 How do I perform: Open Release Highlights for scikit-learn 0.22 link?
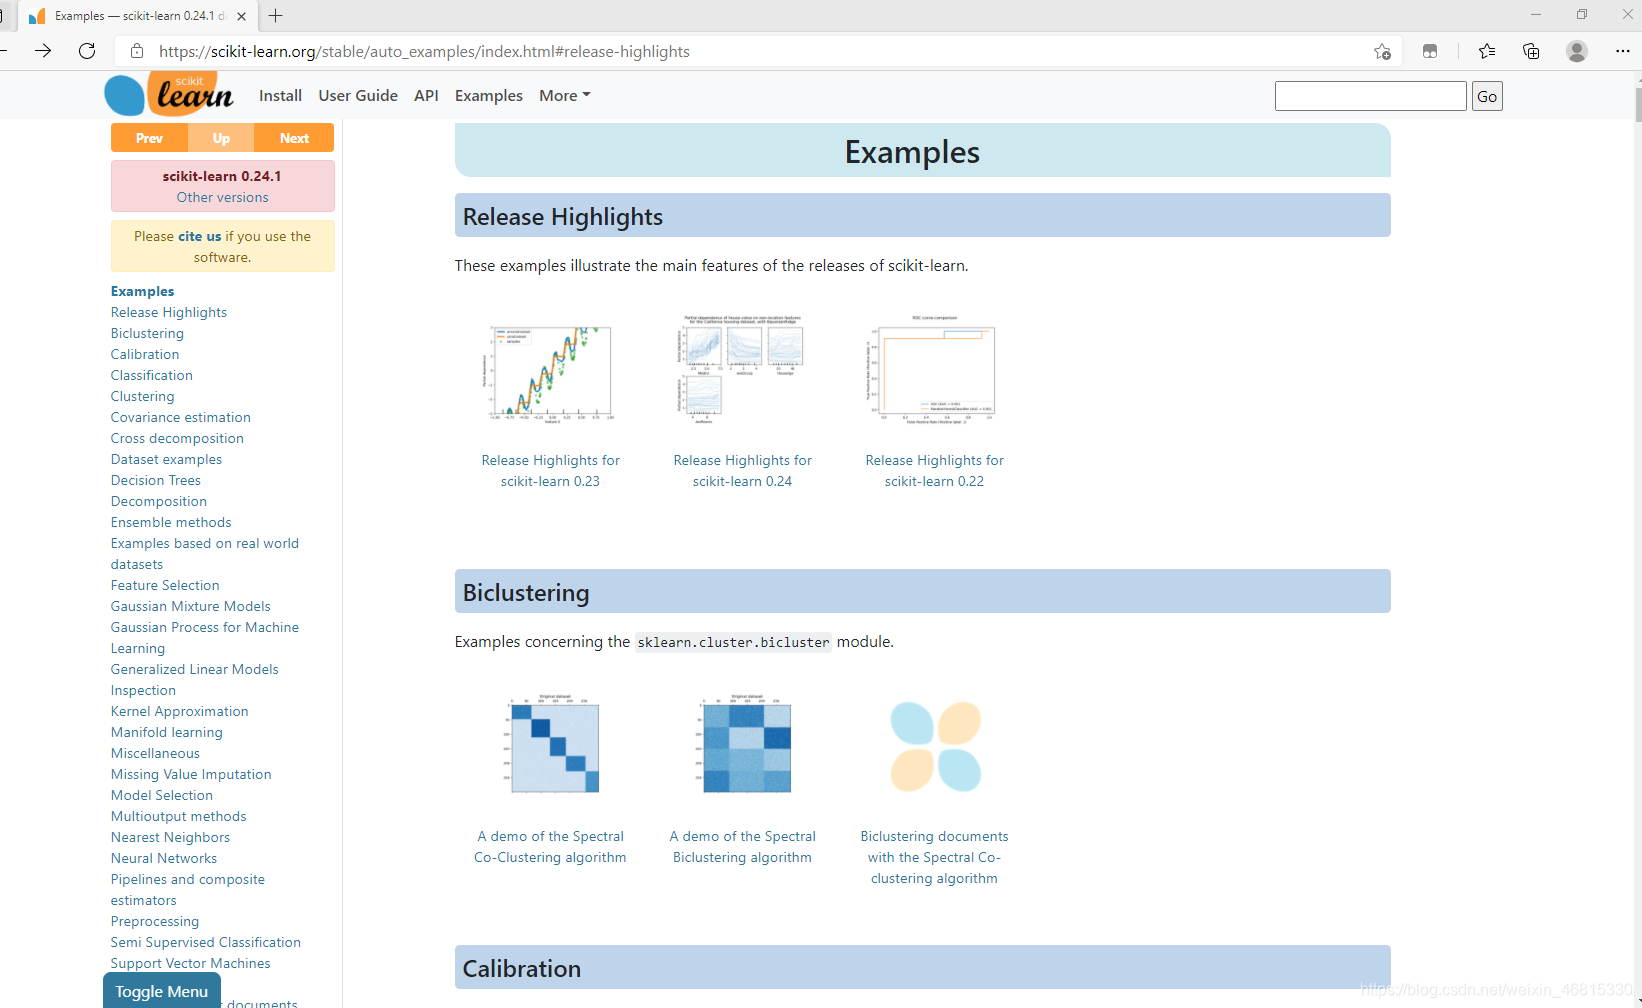coord(934,470)
